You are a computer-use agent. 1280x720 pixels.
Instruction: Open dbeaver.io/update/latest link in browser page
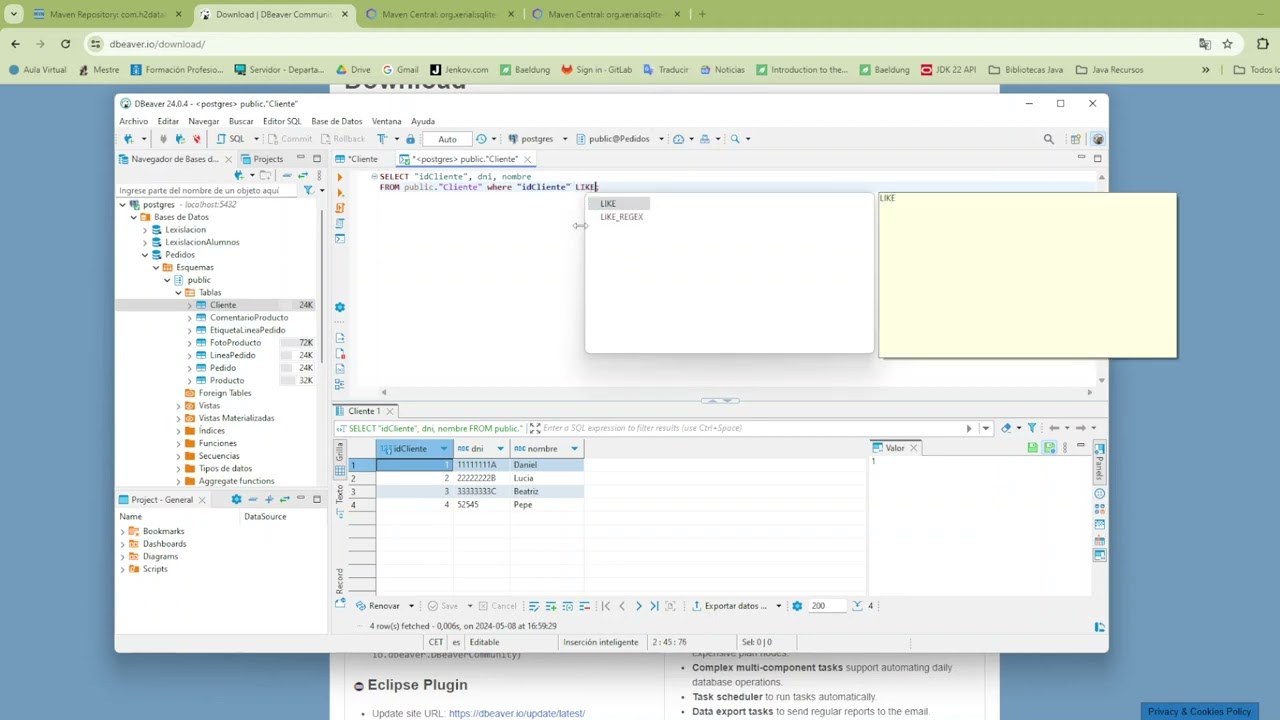(x=517, y=714)
